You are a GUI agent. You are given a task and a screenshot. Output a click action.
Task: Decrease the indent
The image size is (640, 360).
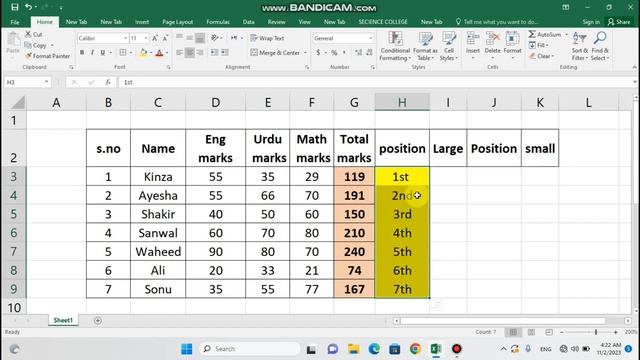[214, 53]
